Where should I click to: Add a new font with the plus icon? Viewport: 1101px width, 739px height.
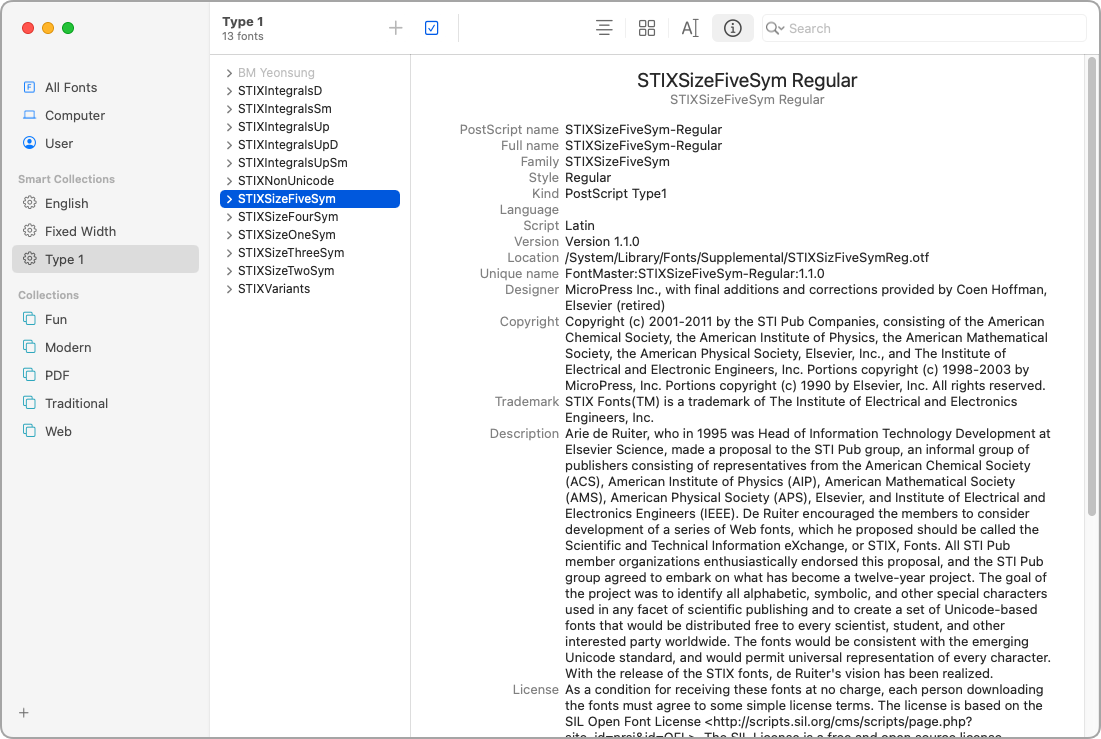pyautogui.click(x=394, y=28)
